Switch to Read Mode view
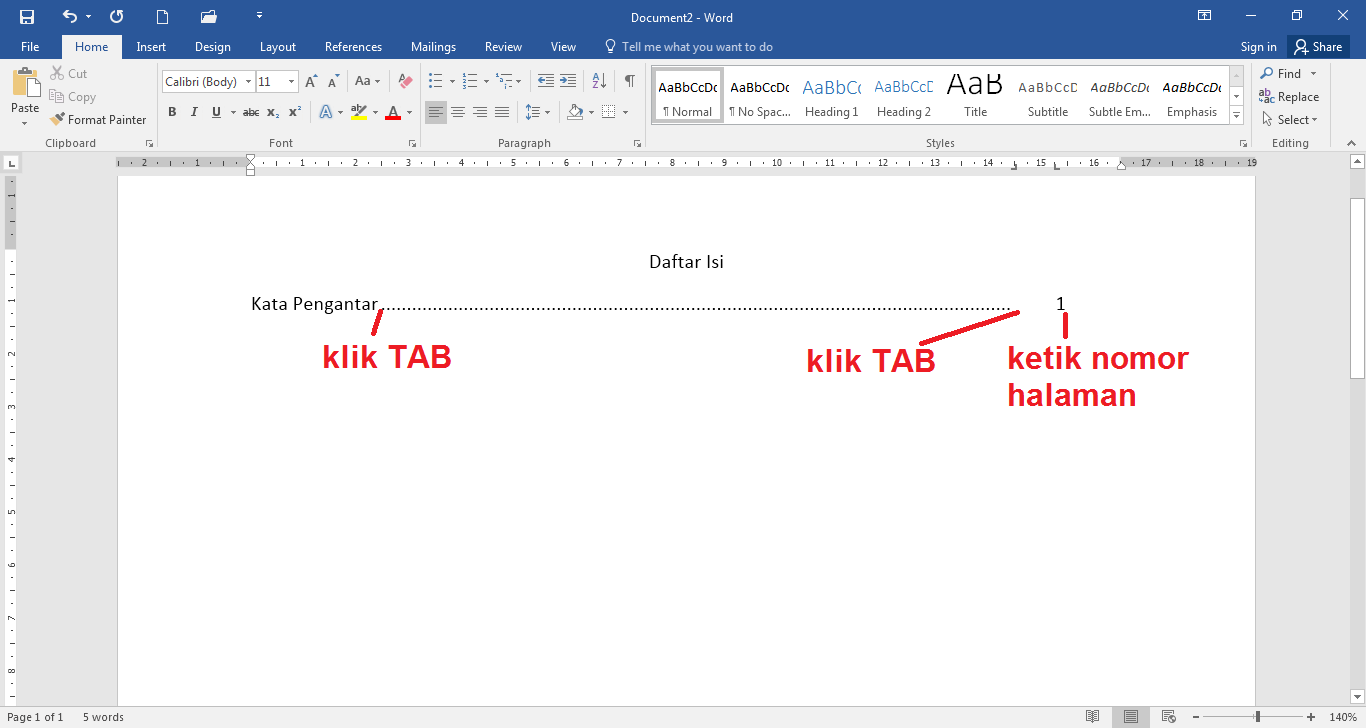The image size is (1366, 728). [x=1093, y=717]
